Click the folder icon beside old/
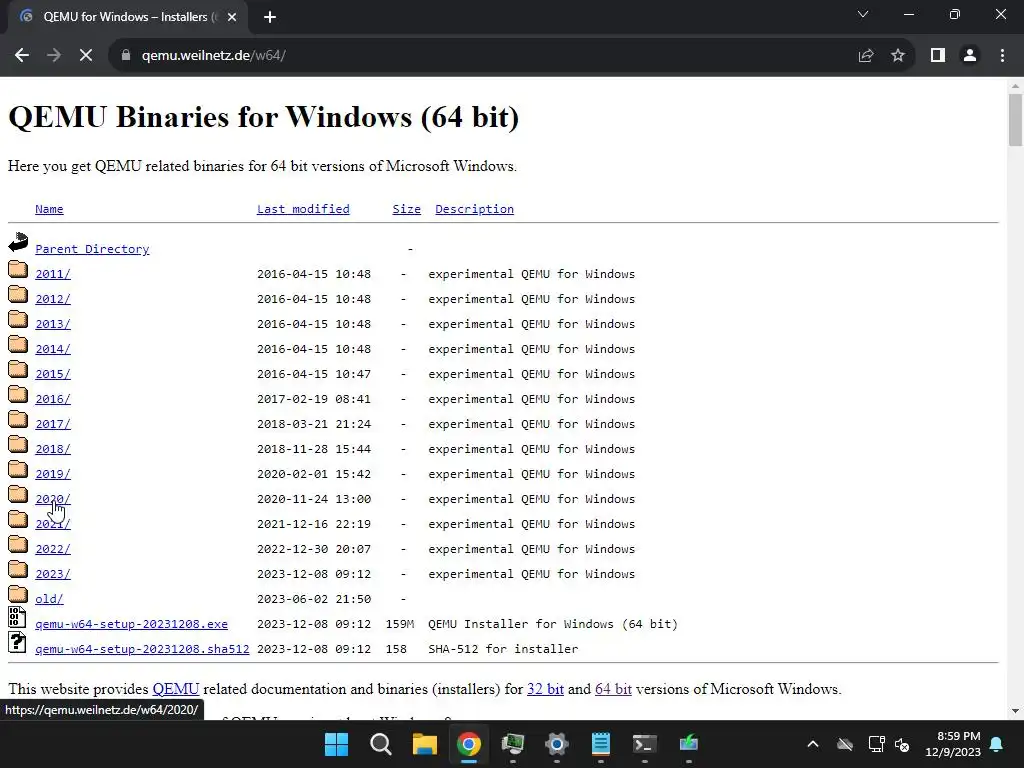This screenshot has width=1024, height=768. point(18,594)
